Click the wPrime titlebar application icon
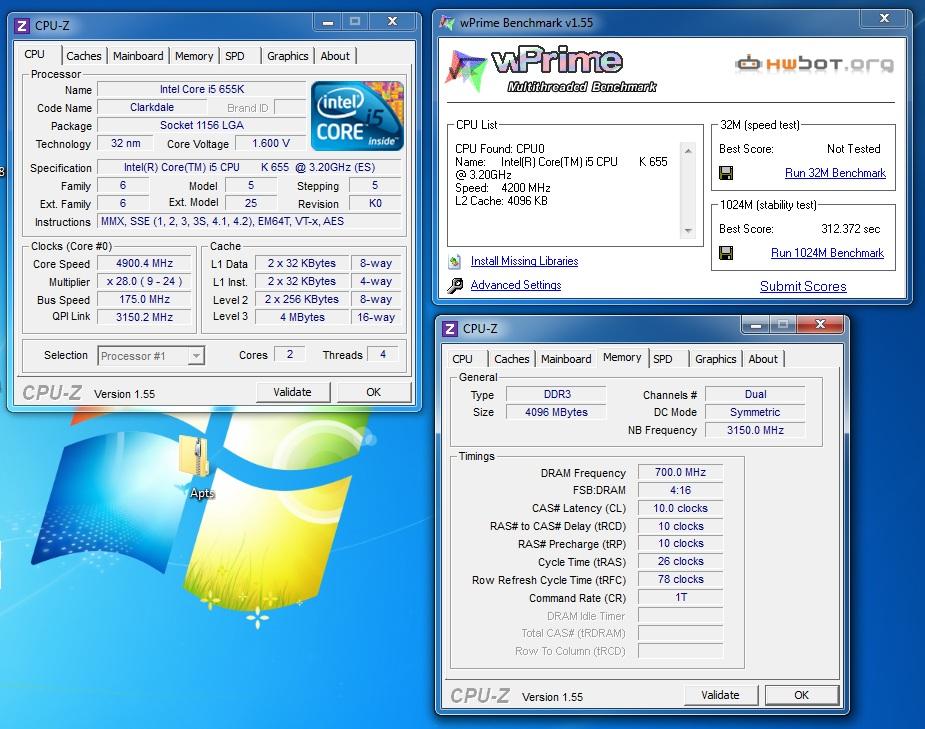Viewport: 925px width, 729px height. coord(448,23)
